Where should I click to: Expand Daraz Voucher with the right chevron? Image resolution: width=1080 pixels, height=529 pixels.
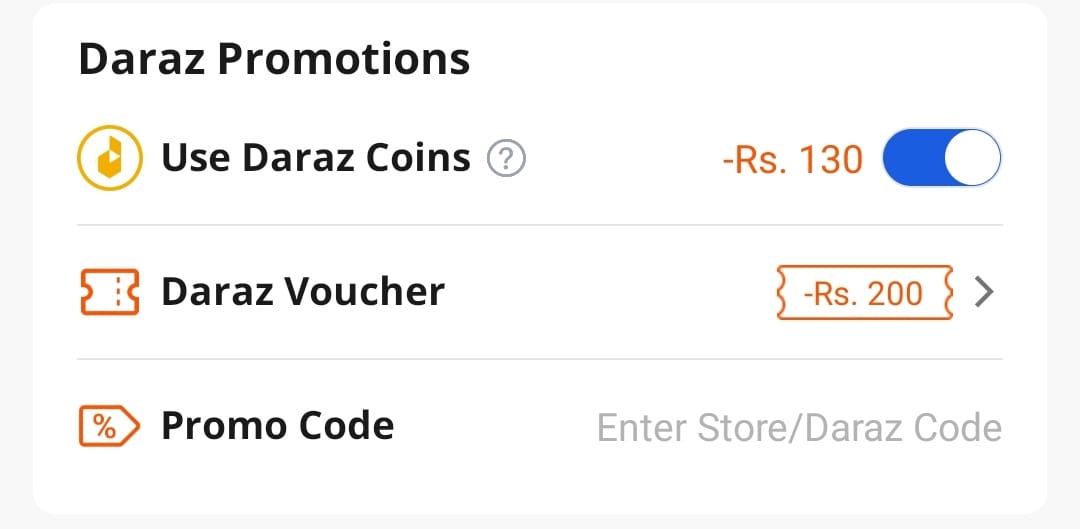984,293
